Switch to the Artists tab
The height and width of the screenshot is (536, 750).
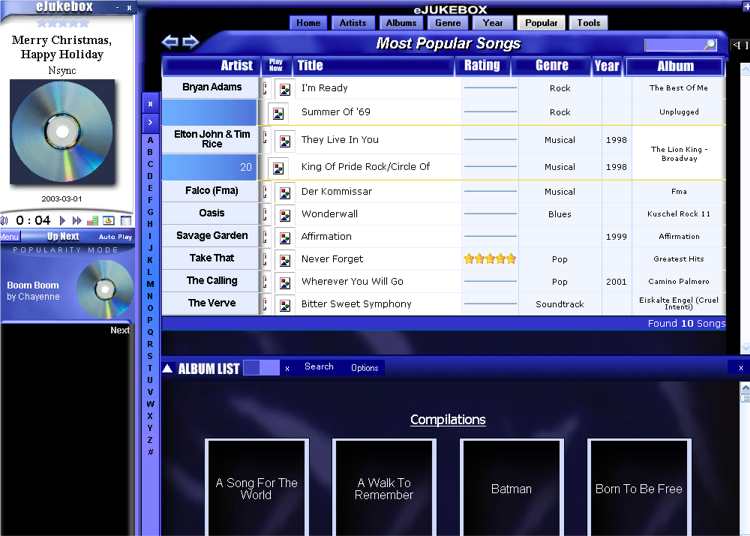353,23
